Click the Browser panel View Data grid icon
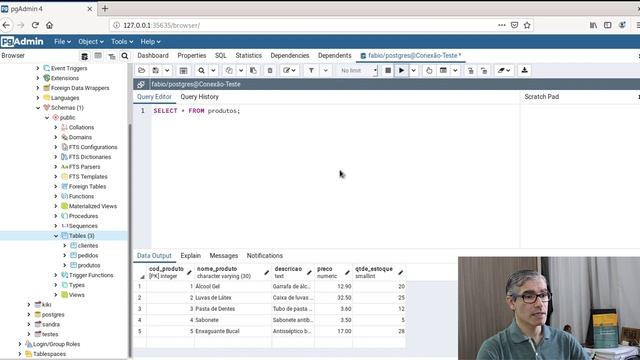The height and width of the screenshot is (360, 640). (x=98, y=56)
